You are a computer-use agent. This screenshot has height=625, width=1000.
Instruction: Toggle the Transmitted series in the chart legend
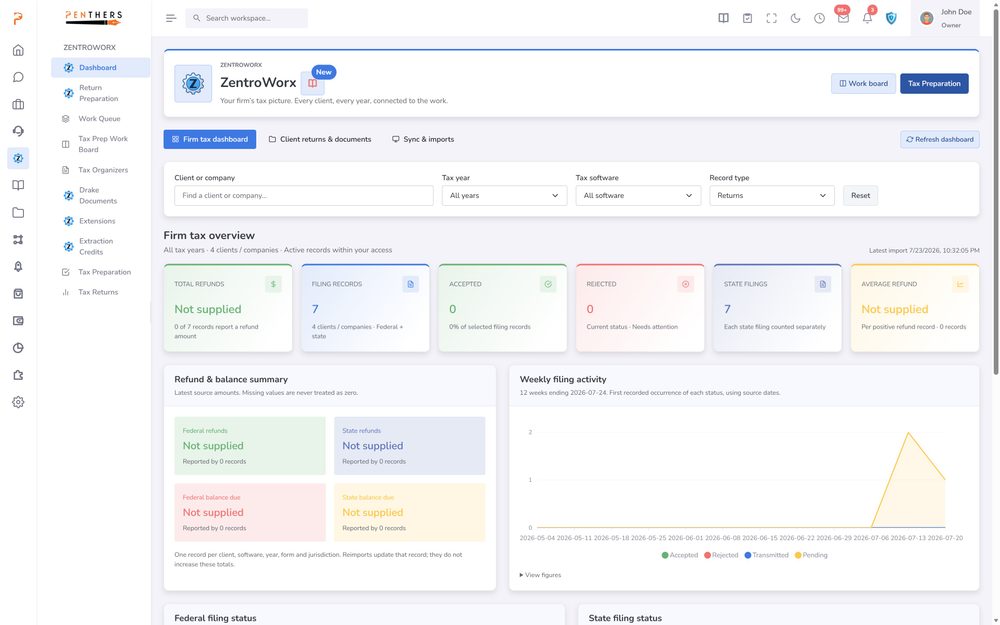coord(767,555)
